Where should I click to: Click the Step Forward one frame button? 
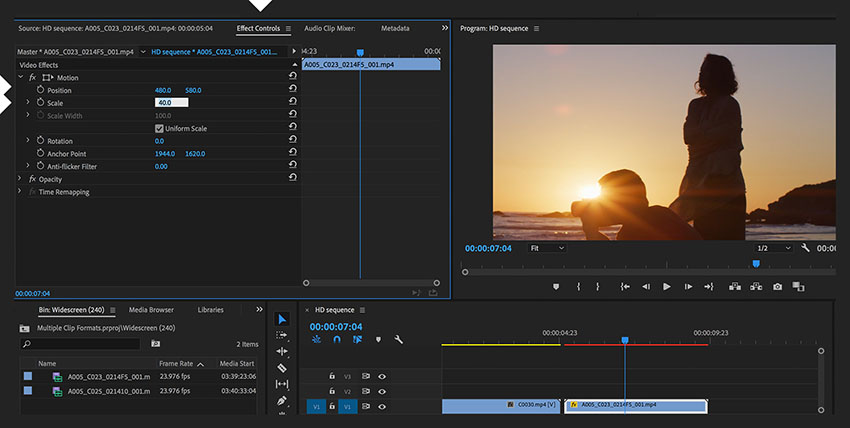(688, 287)
